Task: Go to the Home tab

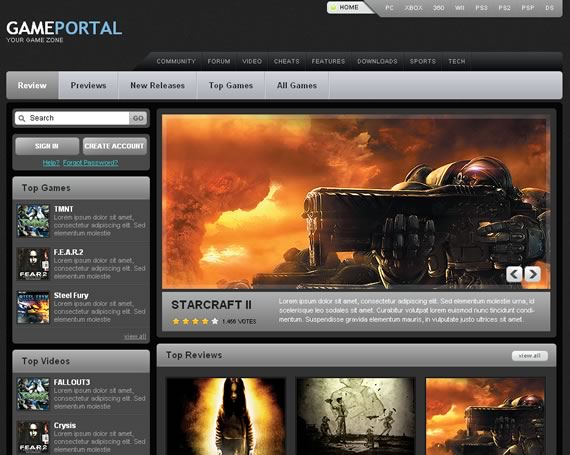Action: 349,8
